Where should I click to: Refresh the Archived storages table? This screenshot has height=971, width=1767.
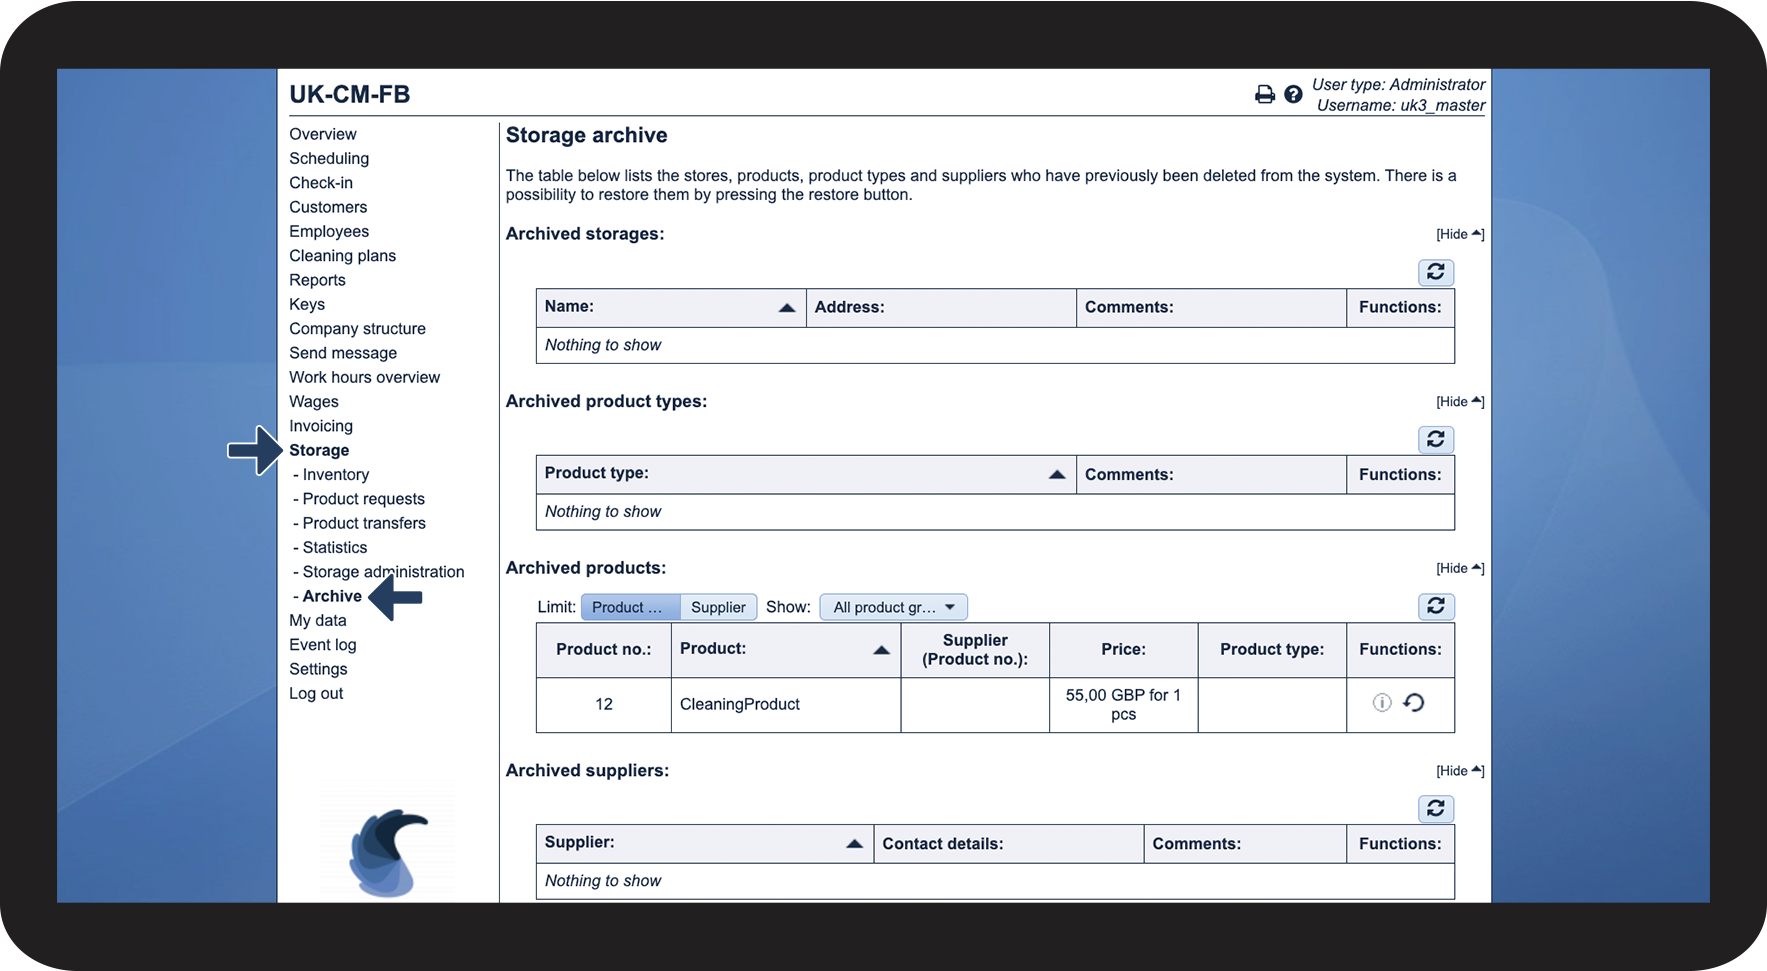(x=1435, y=272)
